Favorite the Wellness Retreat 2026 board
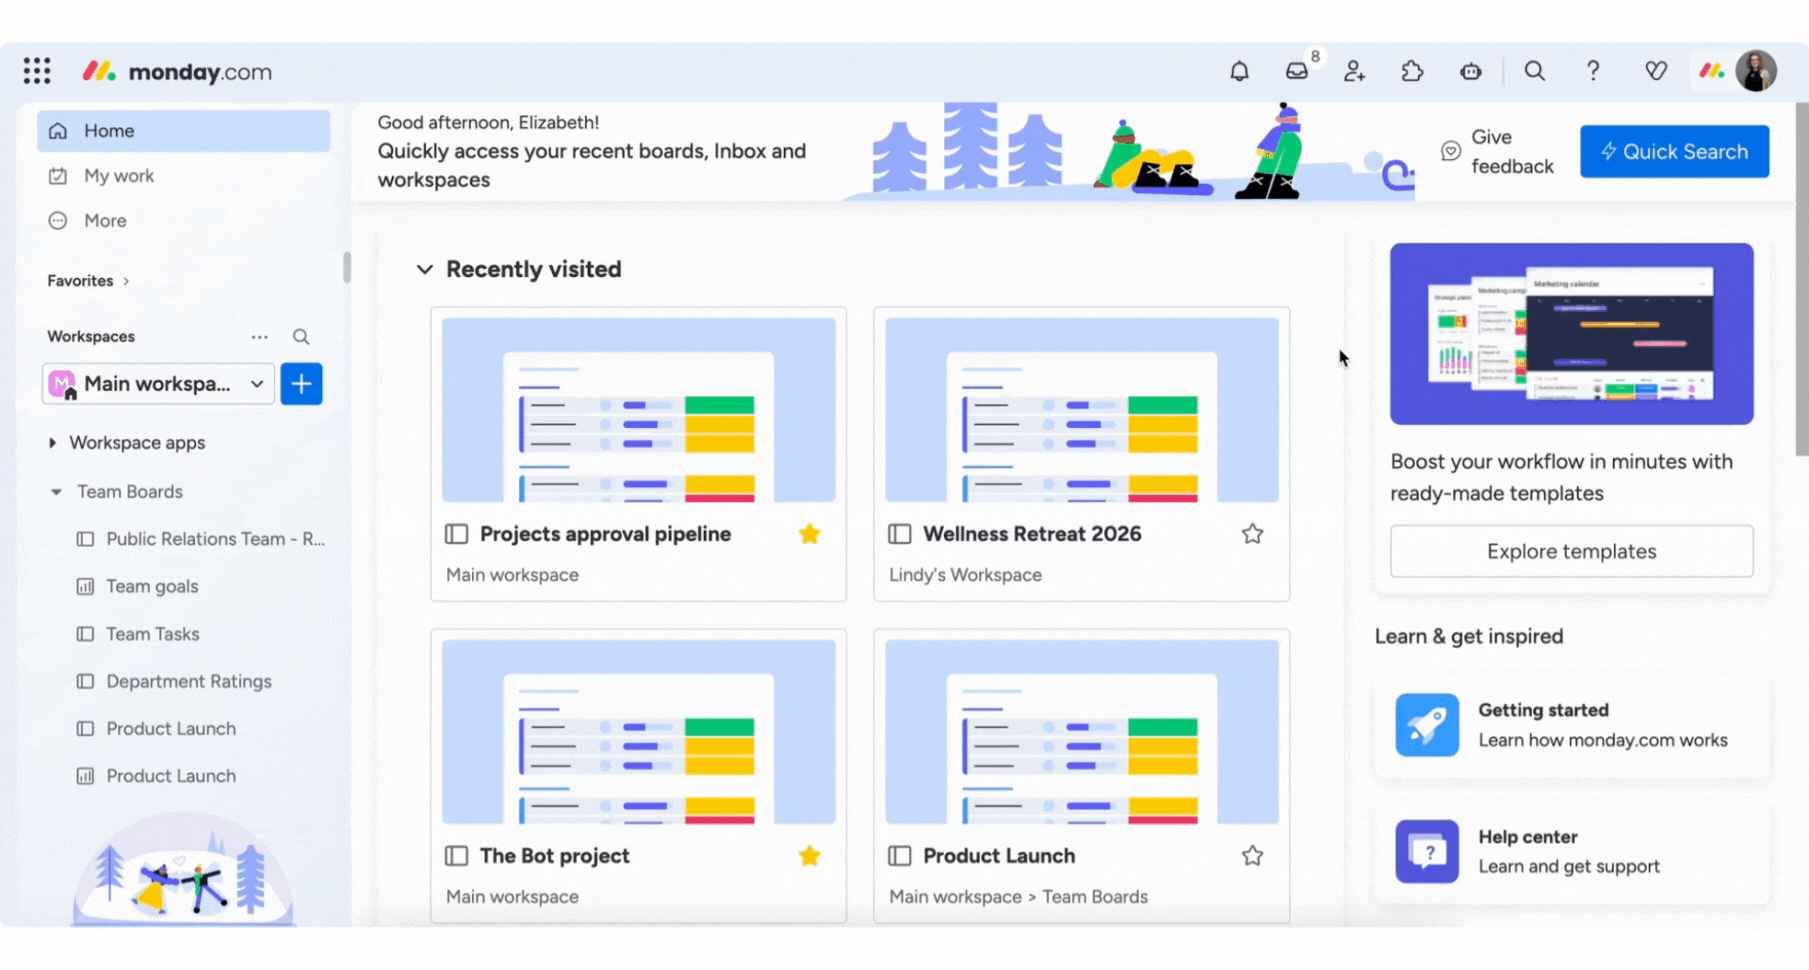The height and width of the screenshot is (970, 1809). click(x=1253, y=534)
